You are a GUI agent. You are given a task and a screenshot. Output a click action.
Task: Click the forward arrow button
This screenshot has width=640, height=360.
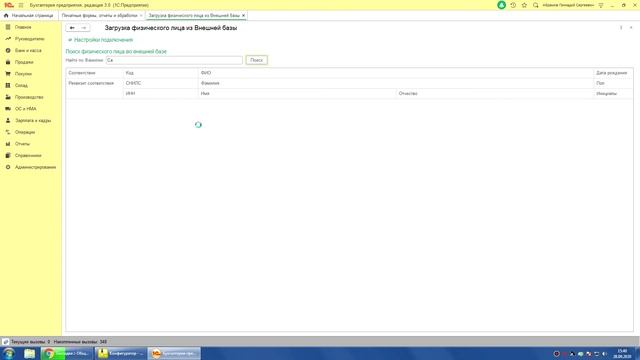click(84, 28)
